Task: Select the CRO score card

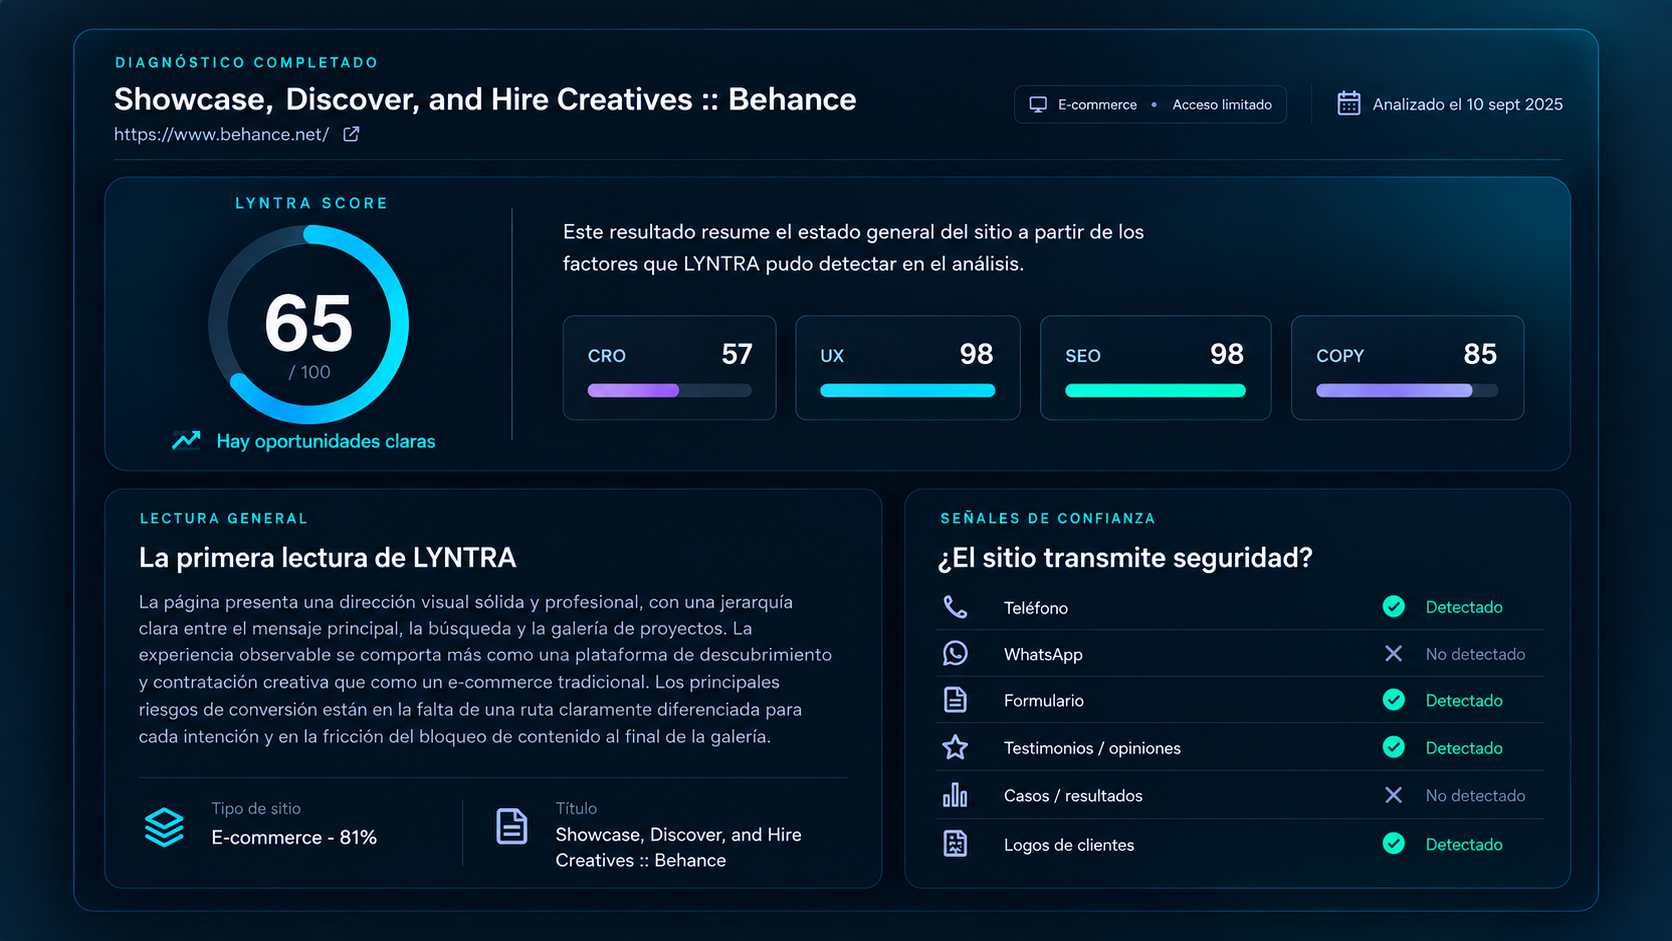Action: point(669,368)
